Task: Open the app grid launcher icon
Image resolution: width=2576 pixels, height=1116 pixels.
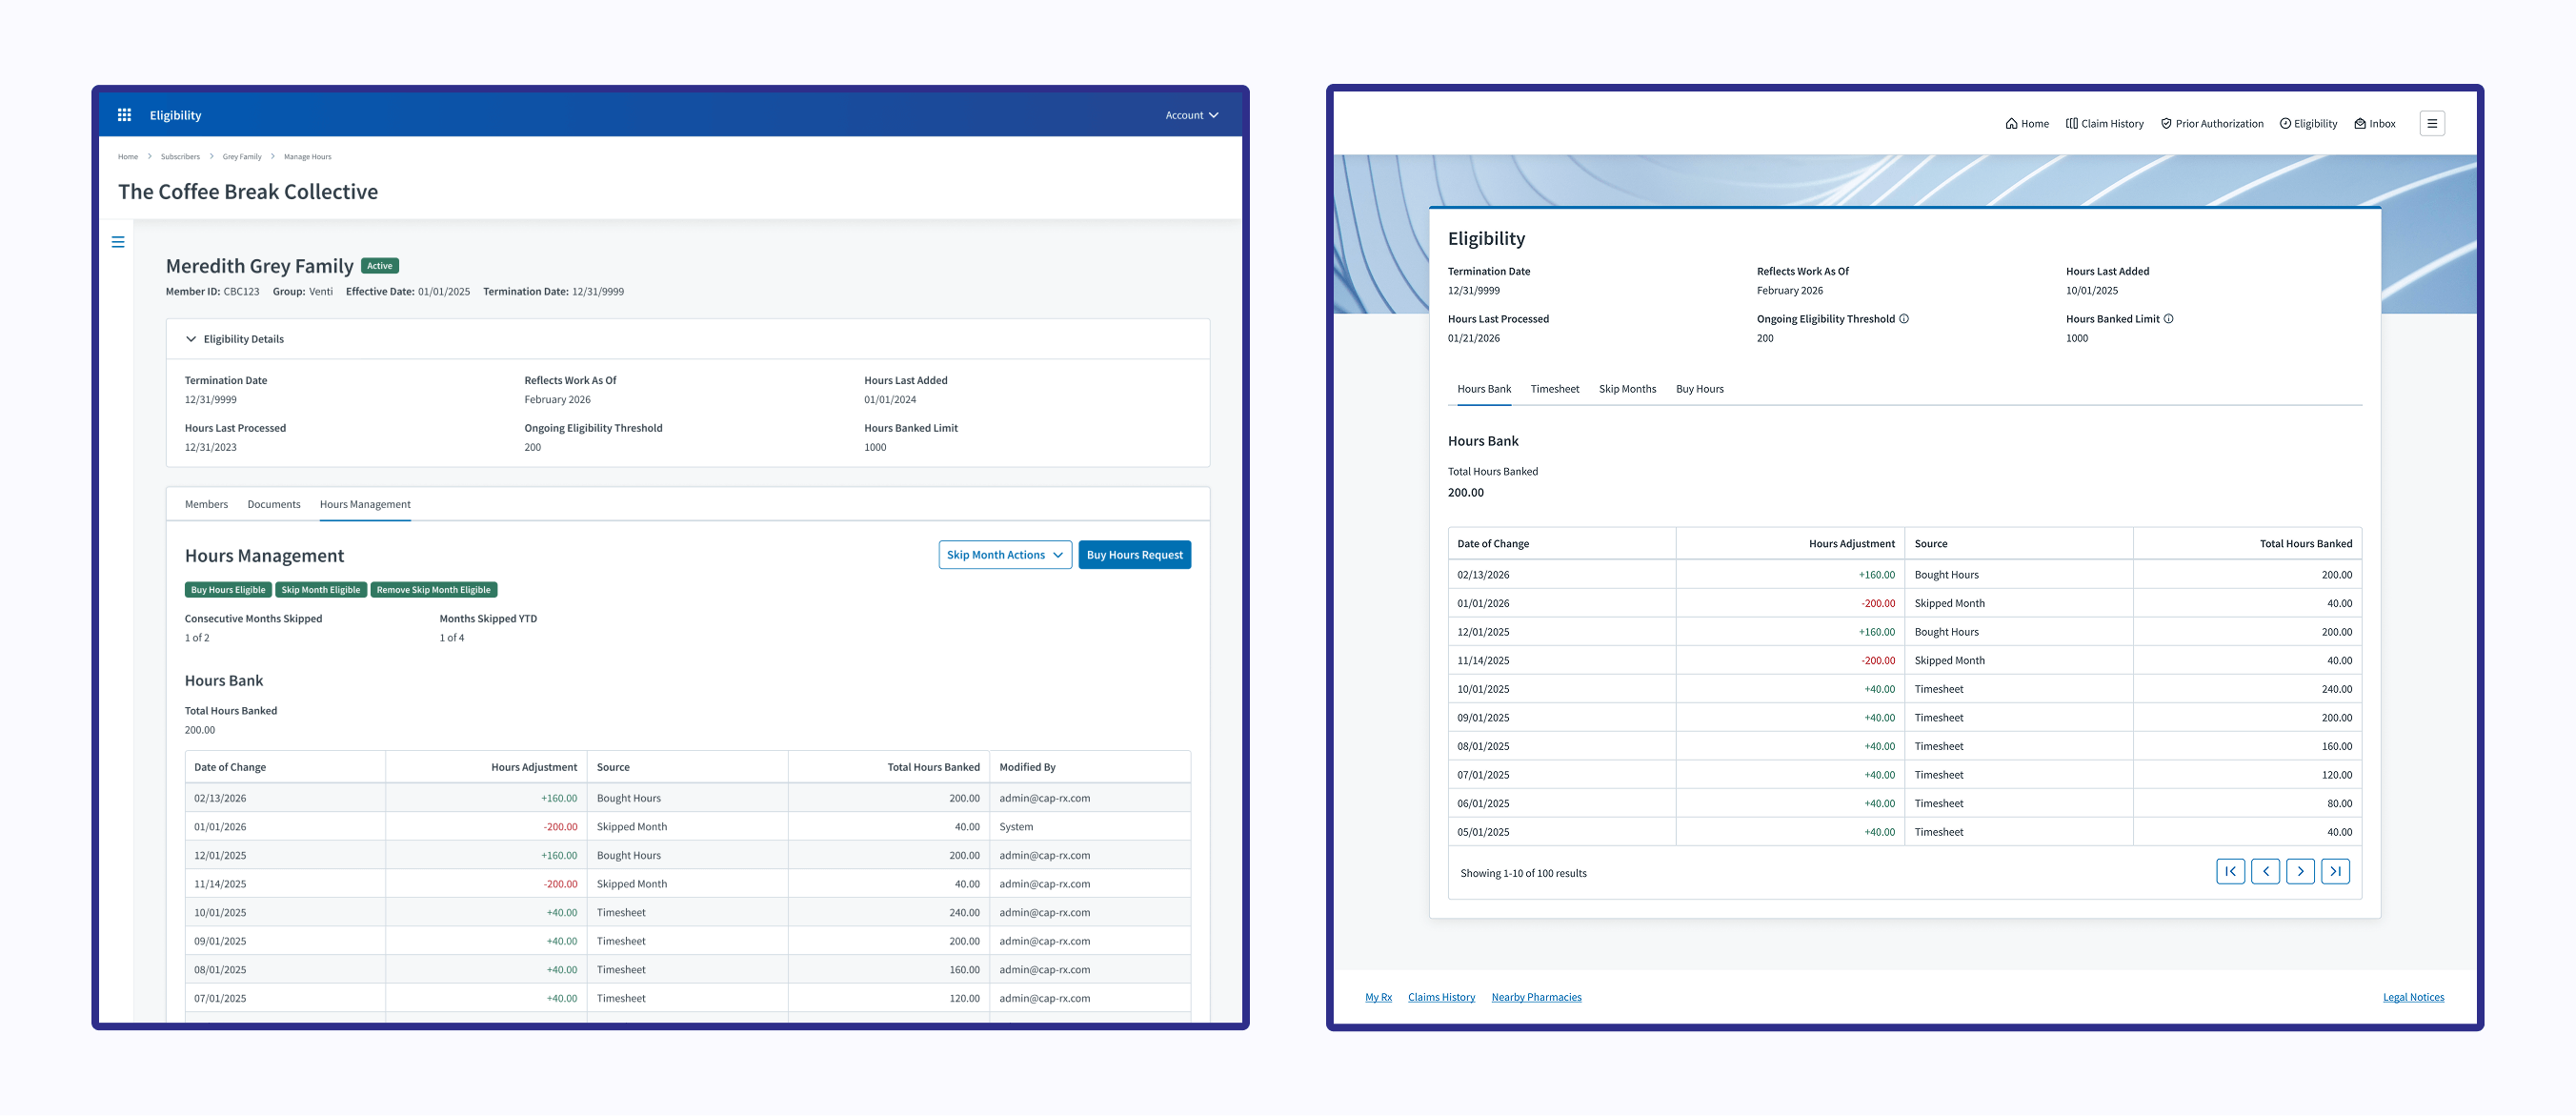Action: coord(124,115)
